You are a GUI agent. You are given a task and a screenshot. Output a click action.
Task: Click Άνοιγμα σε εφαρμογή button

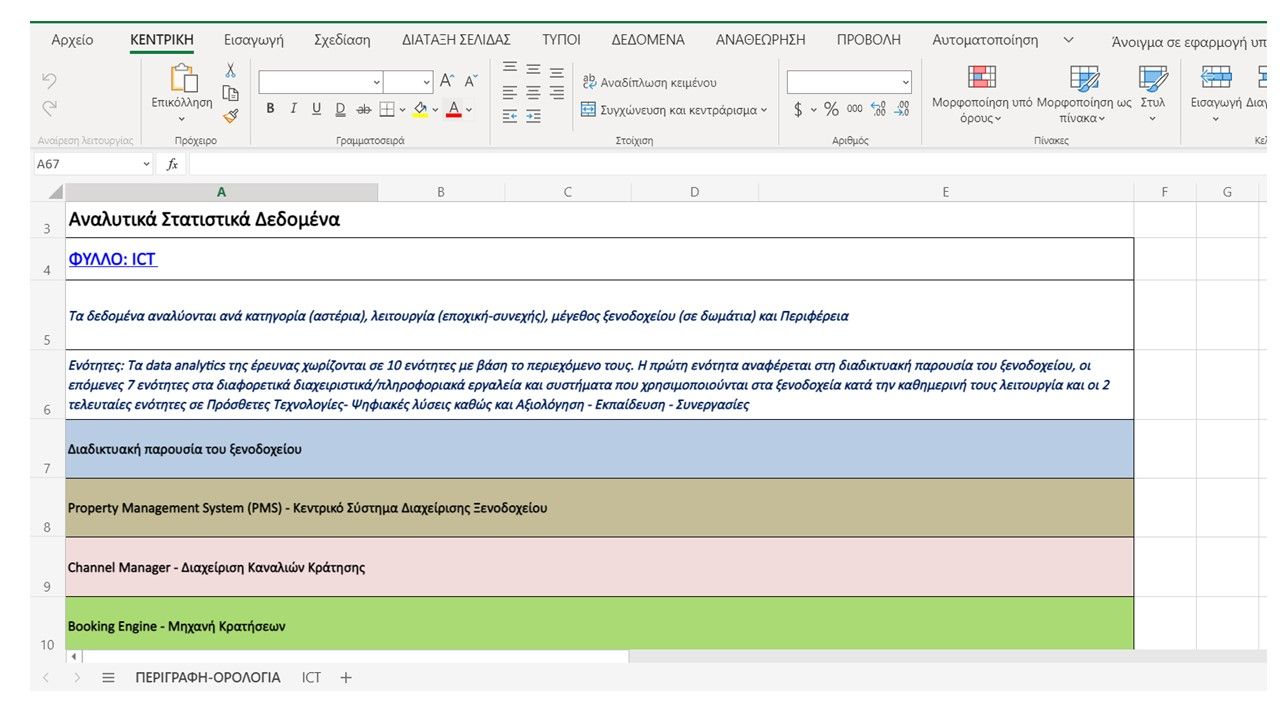click(1188, 42)
